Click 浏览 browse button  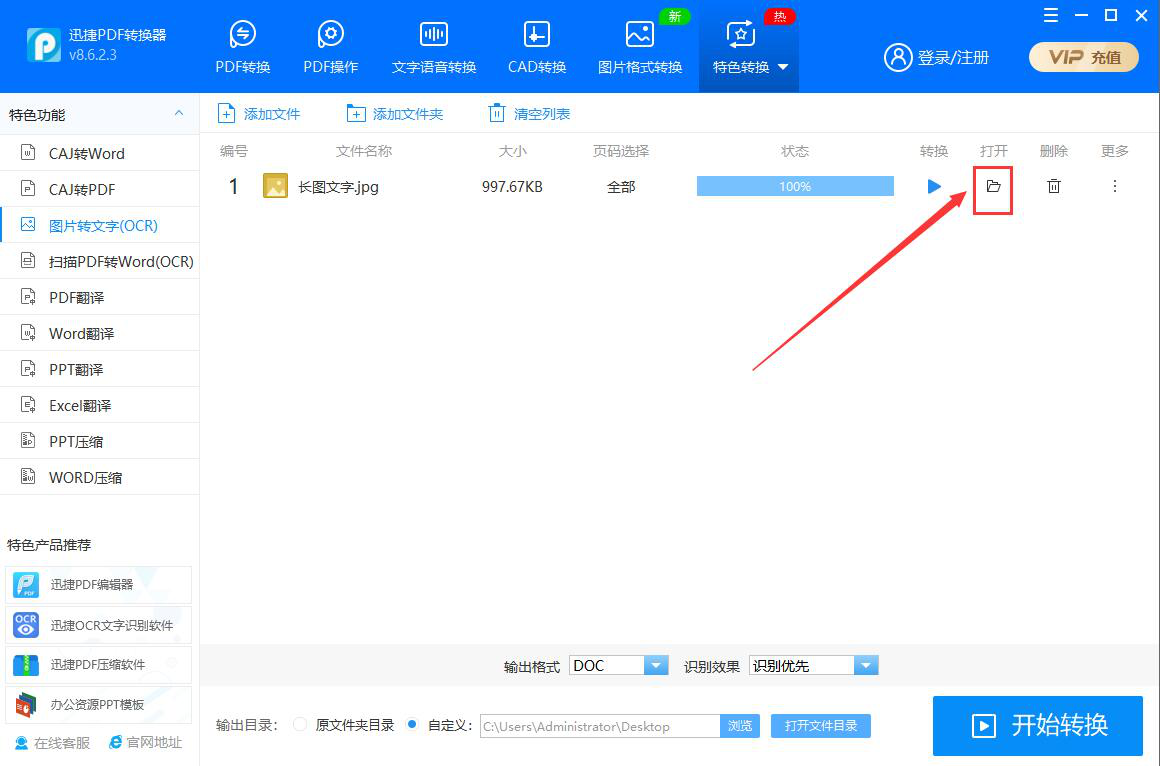pyautogui.click(x=740, y=726)
